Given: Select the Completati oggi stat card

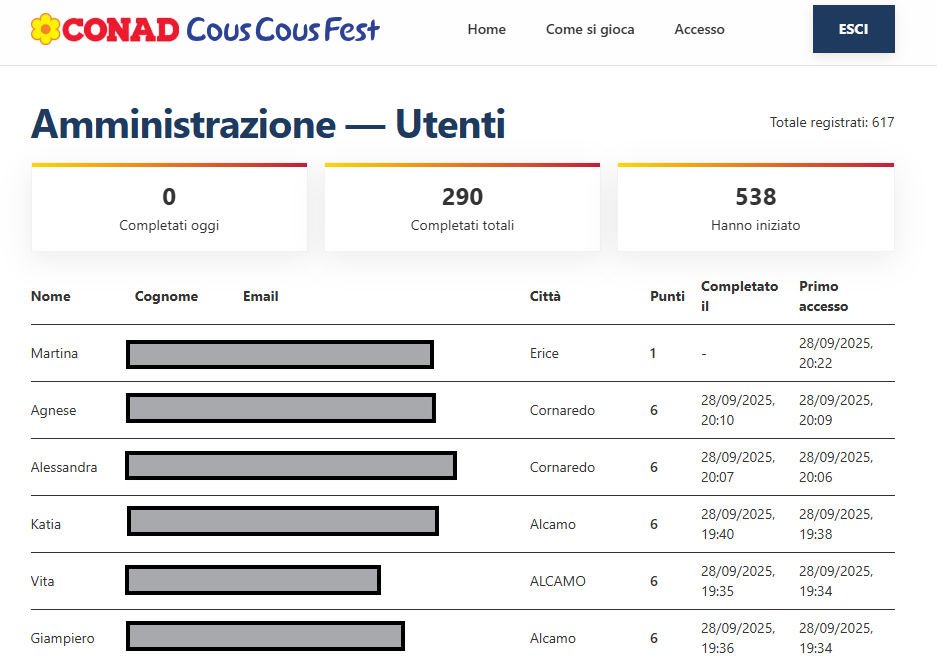Looking at the screenshot, I should [169, 207].
